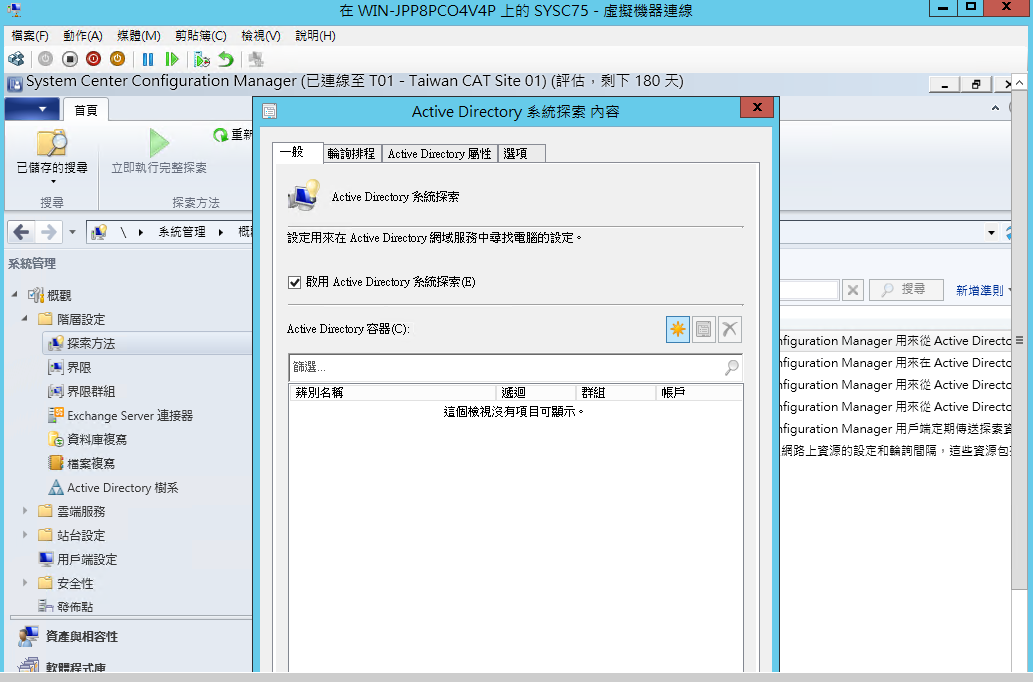Pause the virtual machine
The width and height of the screenshot is (1033, 682).
click(148, 59)
